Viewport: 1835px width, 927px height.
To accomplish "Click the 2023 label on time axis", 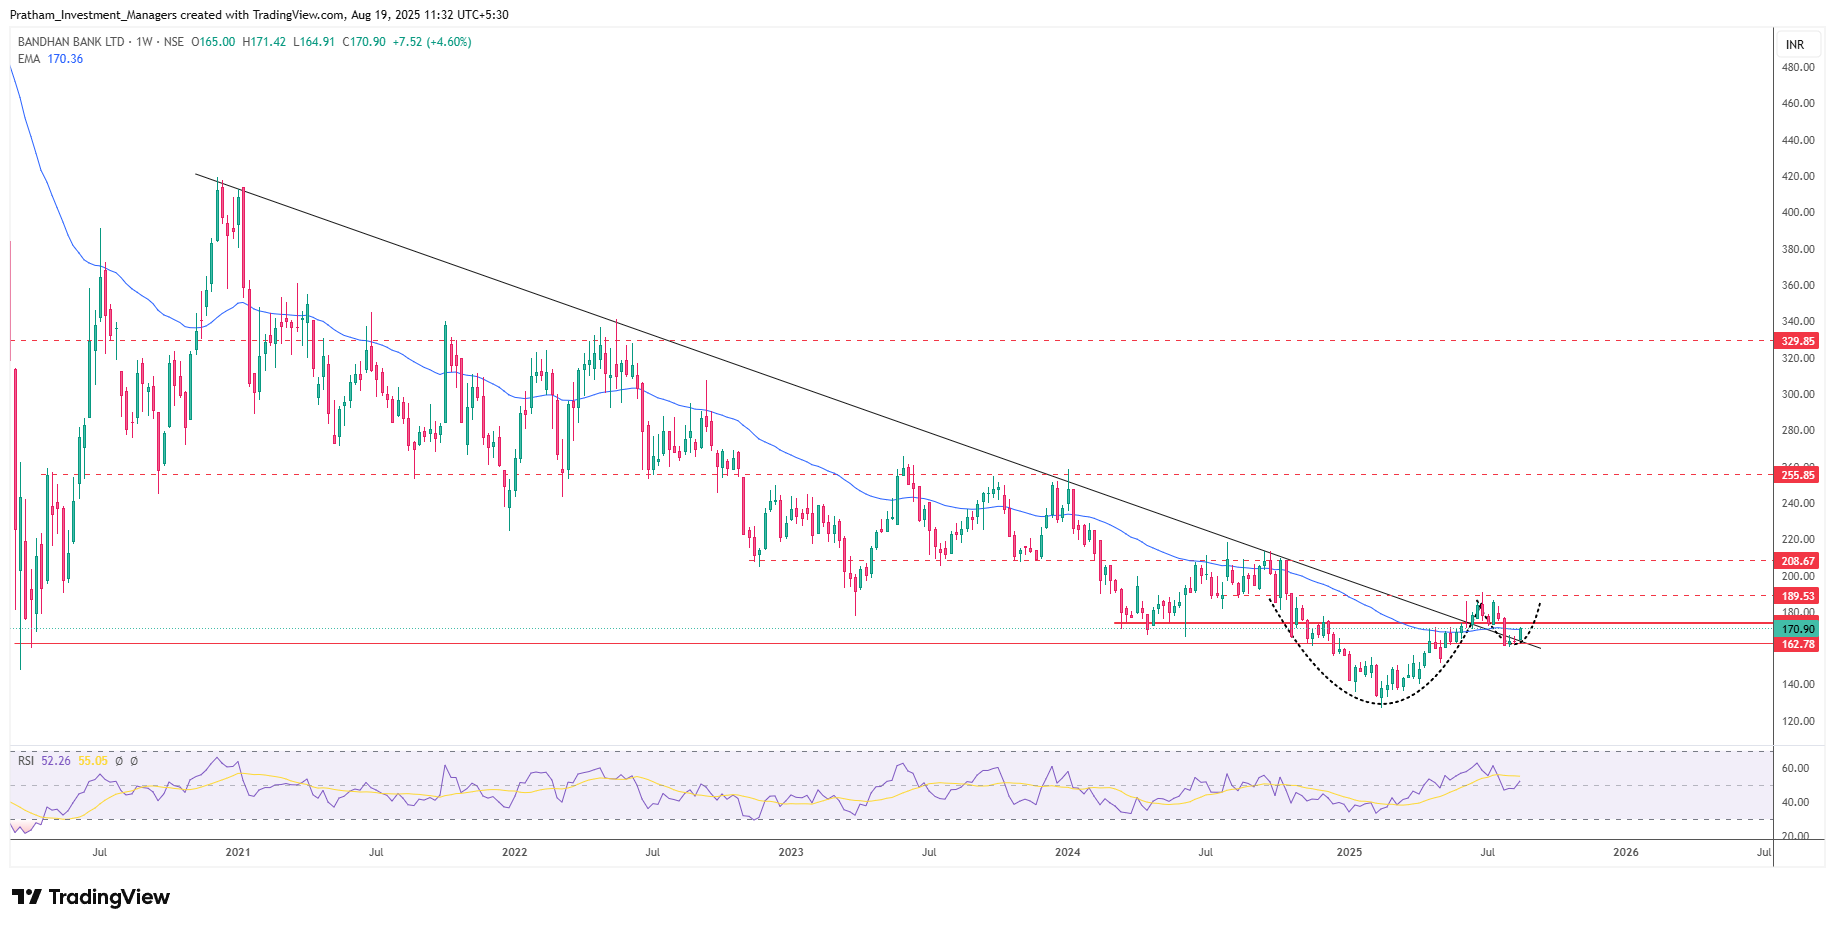I will click(790, 852).
